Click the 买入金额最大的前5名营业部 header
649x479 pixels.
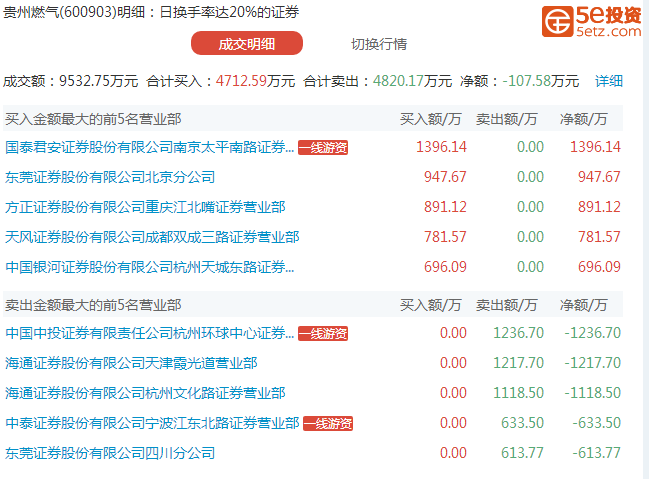tap(93, 119)
